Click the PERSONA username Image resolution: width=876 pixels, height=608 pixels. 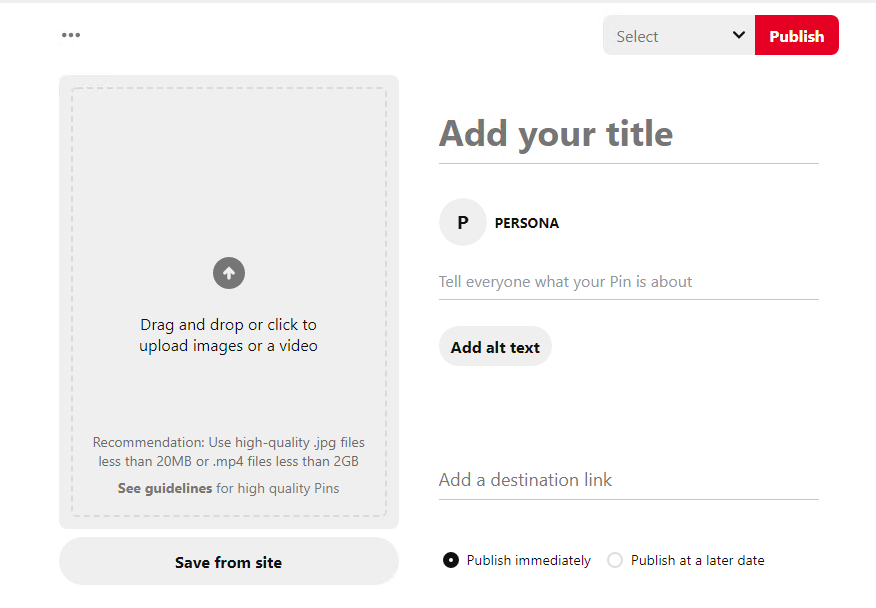tap(527, 223)
